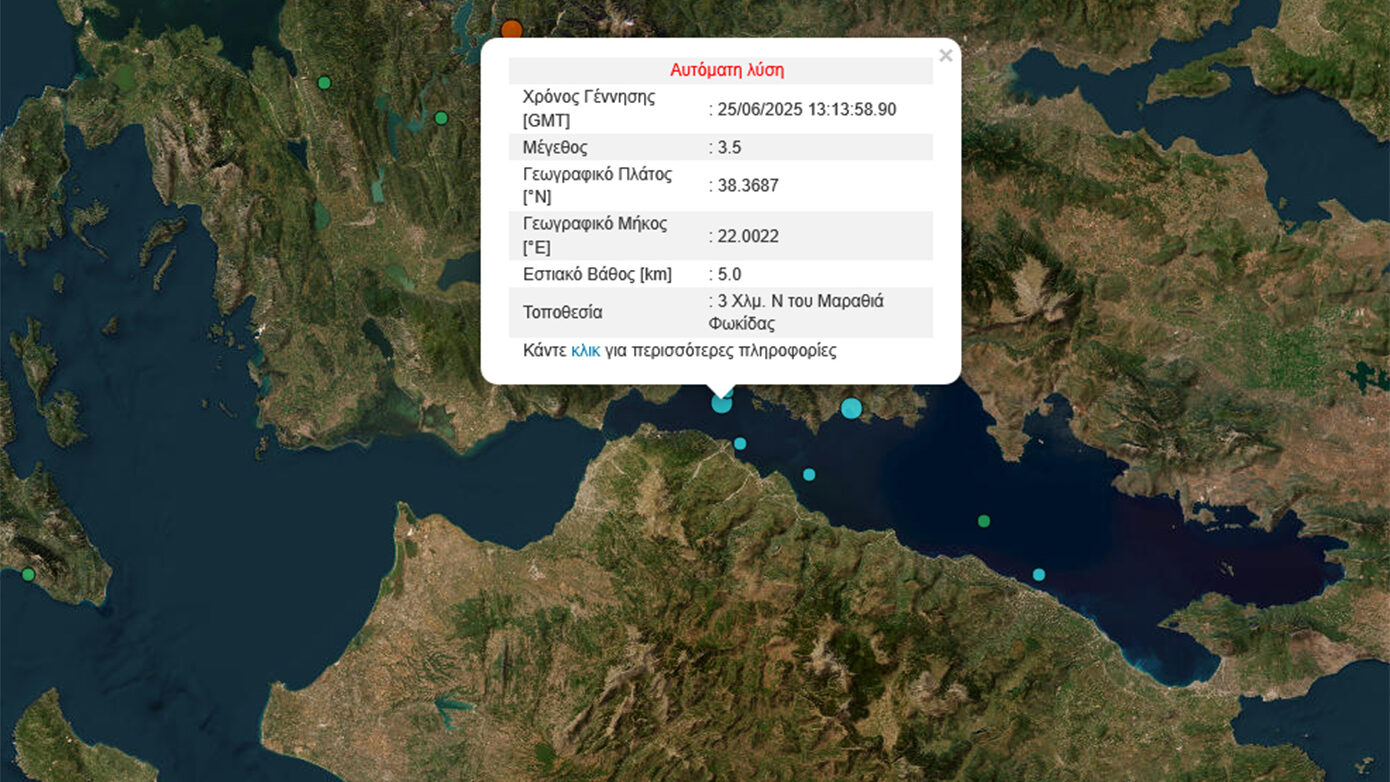Click the origin time value '25/06/2025 13:13:58.90'
This screenshot has width=1390, height=782.
807,109
